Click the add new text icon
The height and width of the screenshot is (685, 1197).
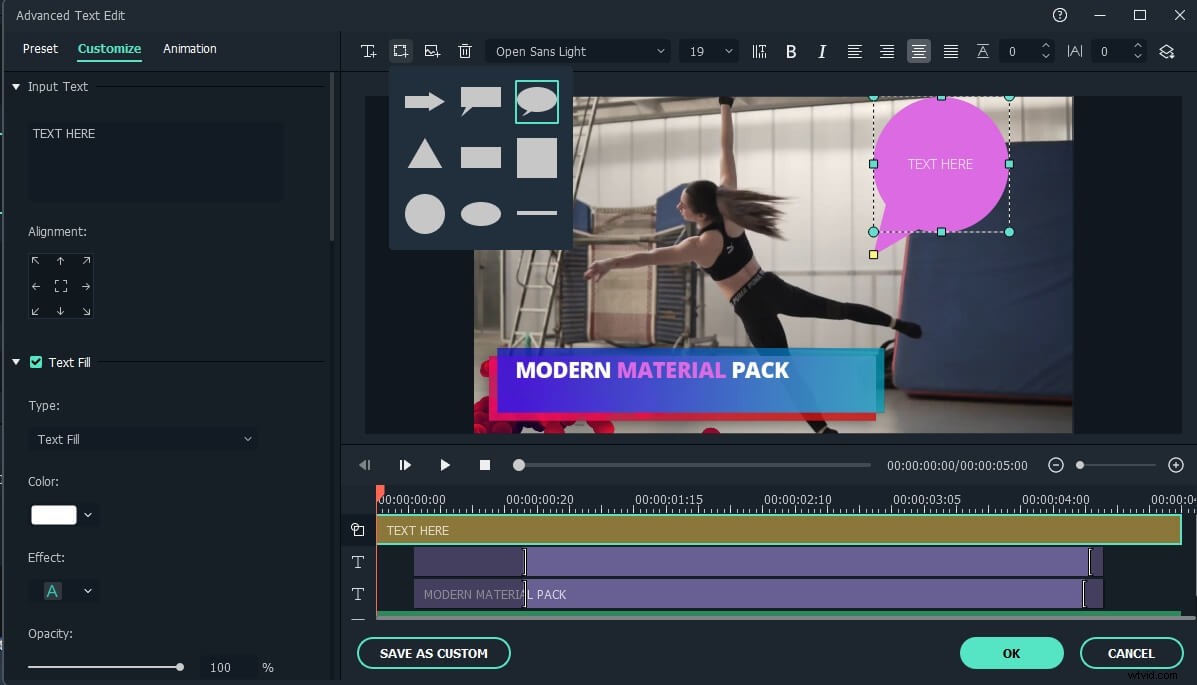[368, 51]
